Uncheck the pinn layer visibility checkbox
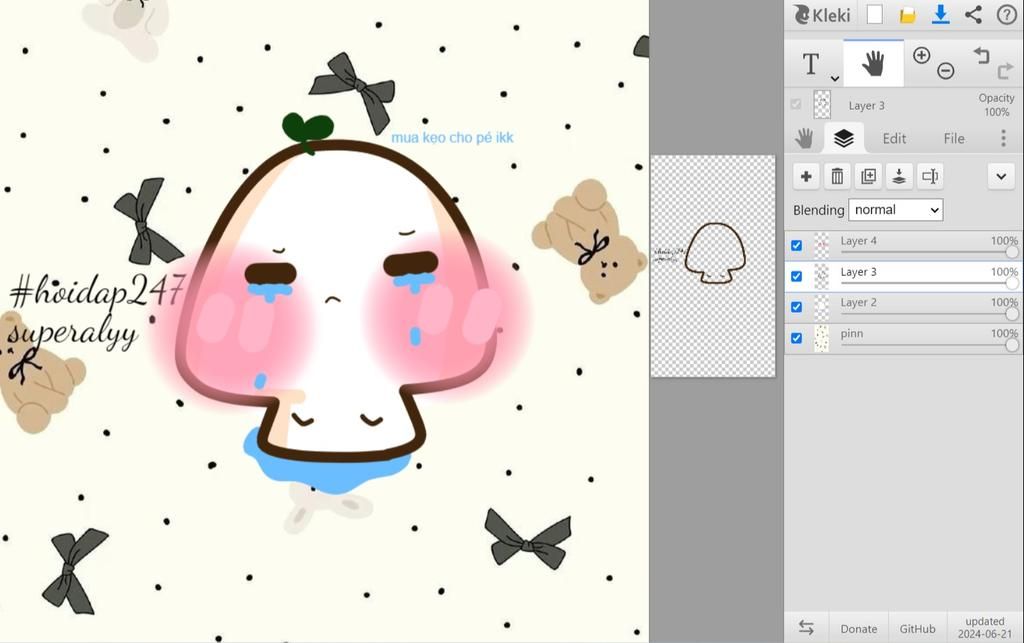 pyautogui.click(x=797, y=338)
